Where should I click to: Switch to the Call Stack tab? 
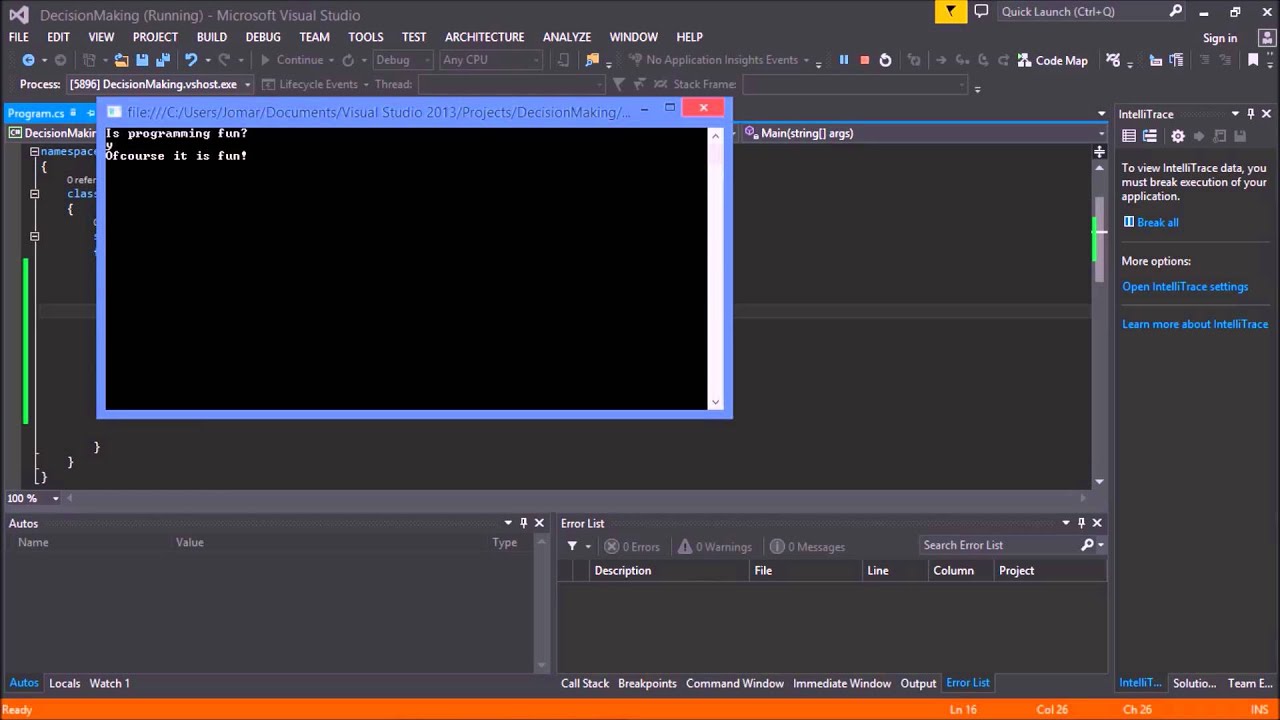(x=584, y=683)
